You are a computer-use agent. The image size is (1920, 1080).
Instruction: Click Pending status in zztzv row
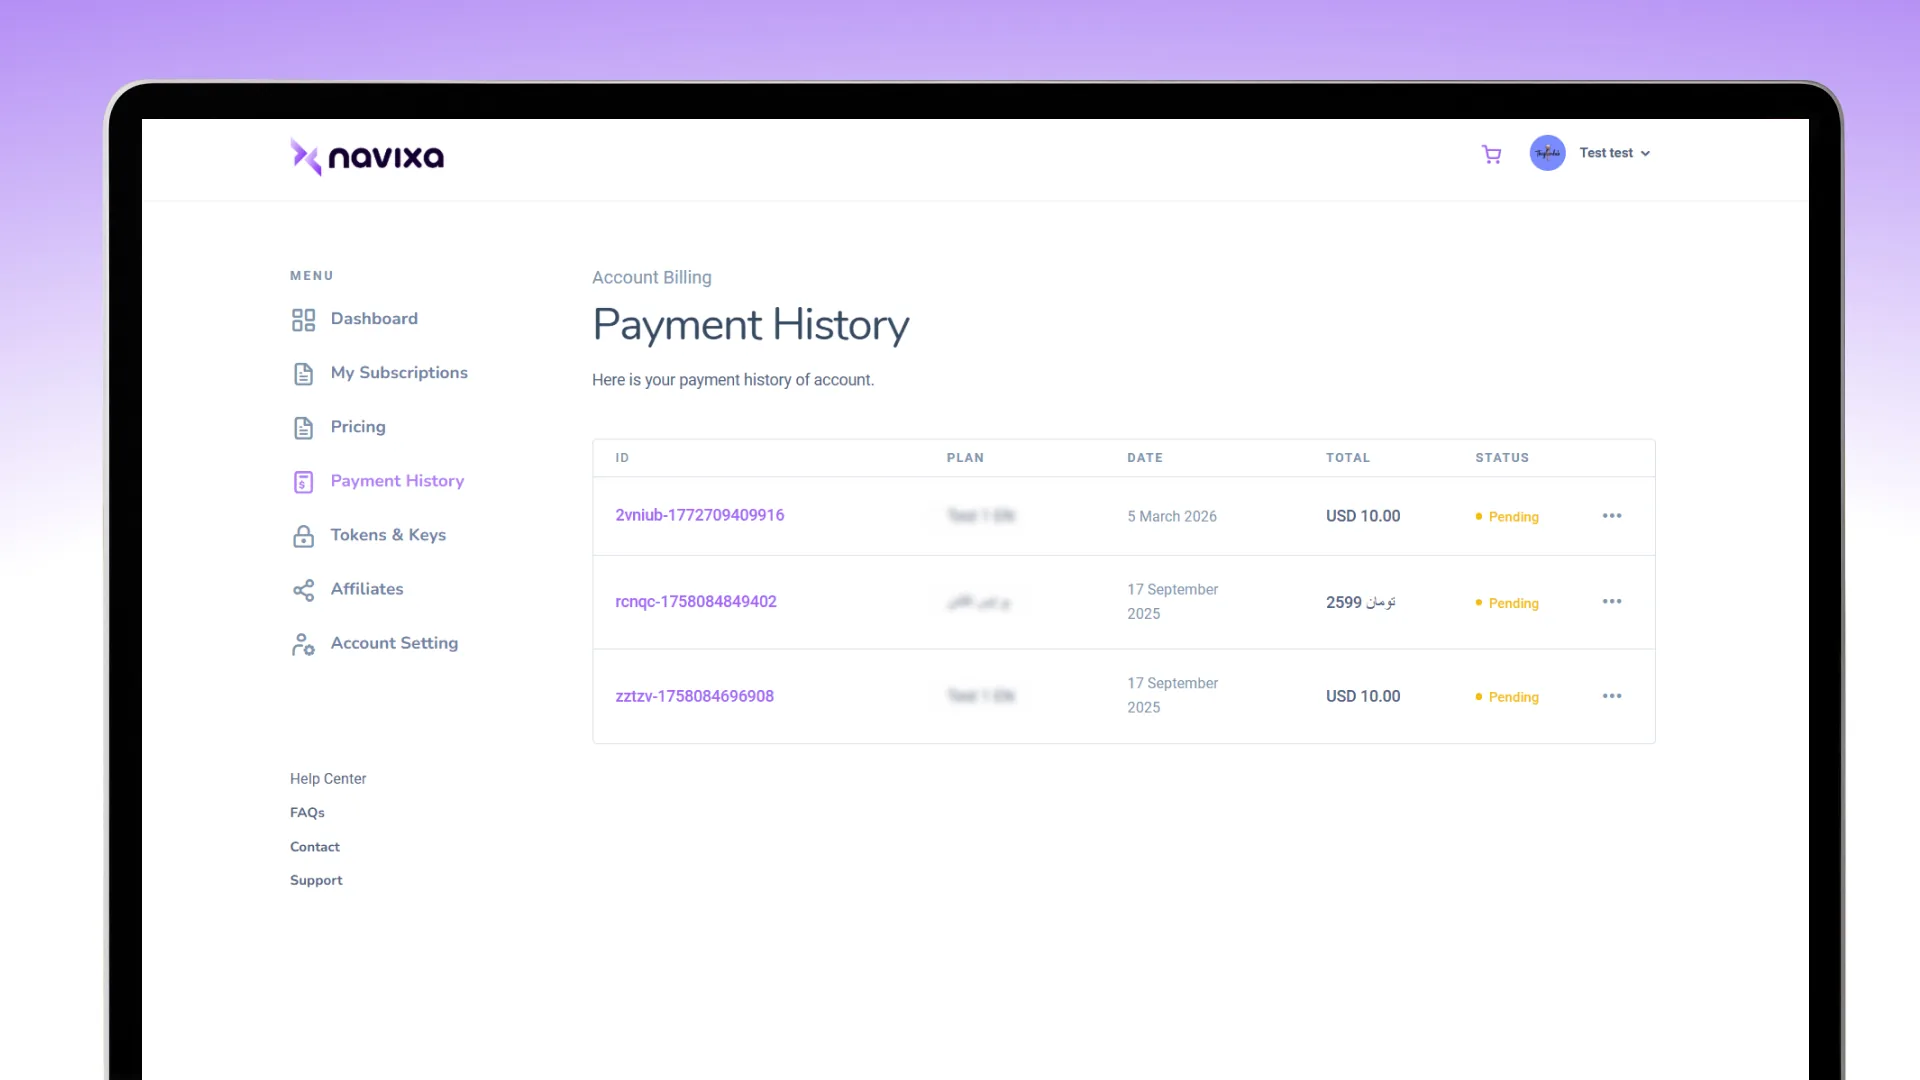tap(1507, 697)
